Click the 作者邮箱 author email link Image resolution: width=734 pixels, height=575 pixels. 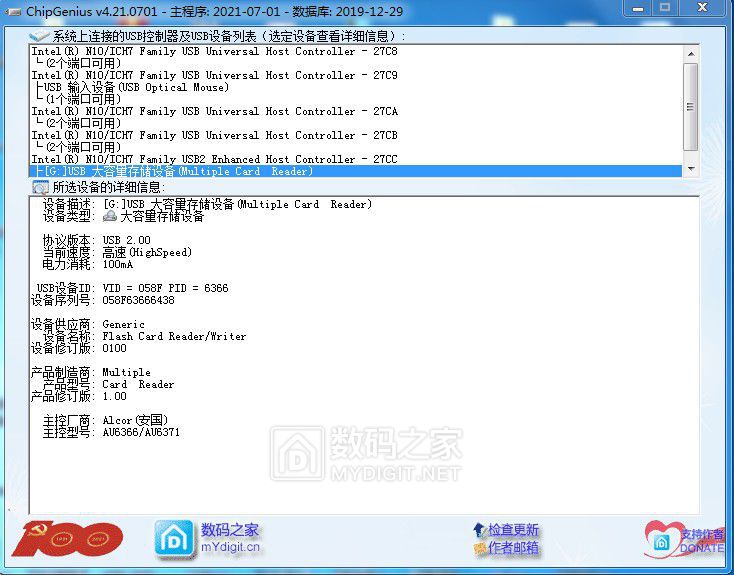[x=513, y=548]
